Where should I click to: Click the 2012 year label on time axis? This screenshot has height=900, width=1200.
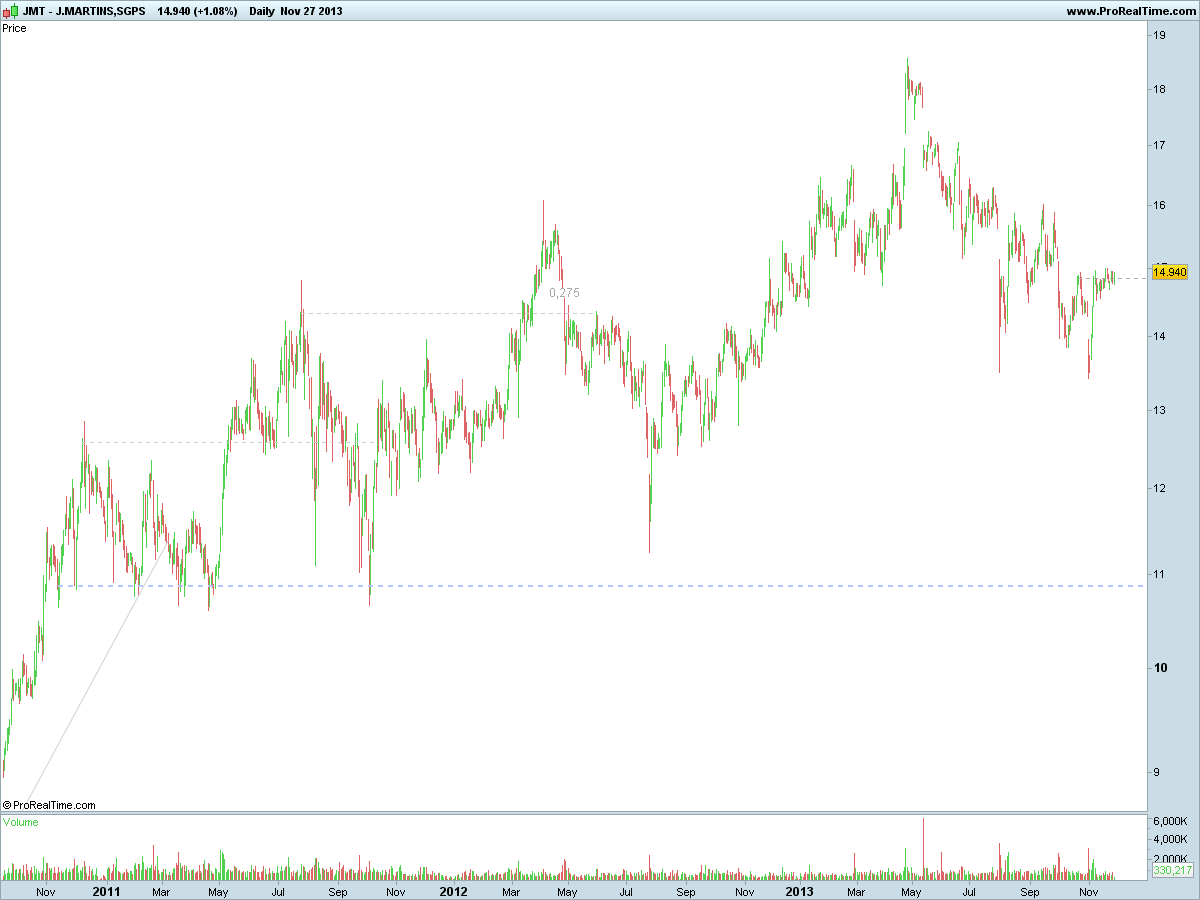click(453, 890)
